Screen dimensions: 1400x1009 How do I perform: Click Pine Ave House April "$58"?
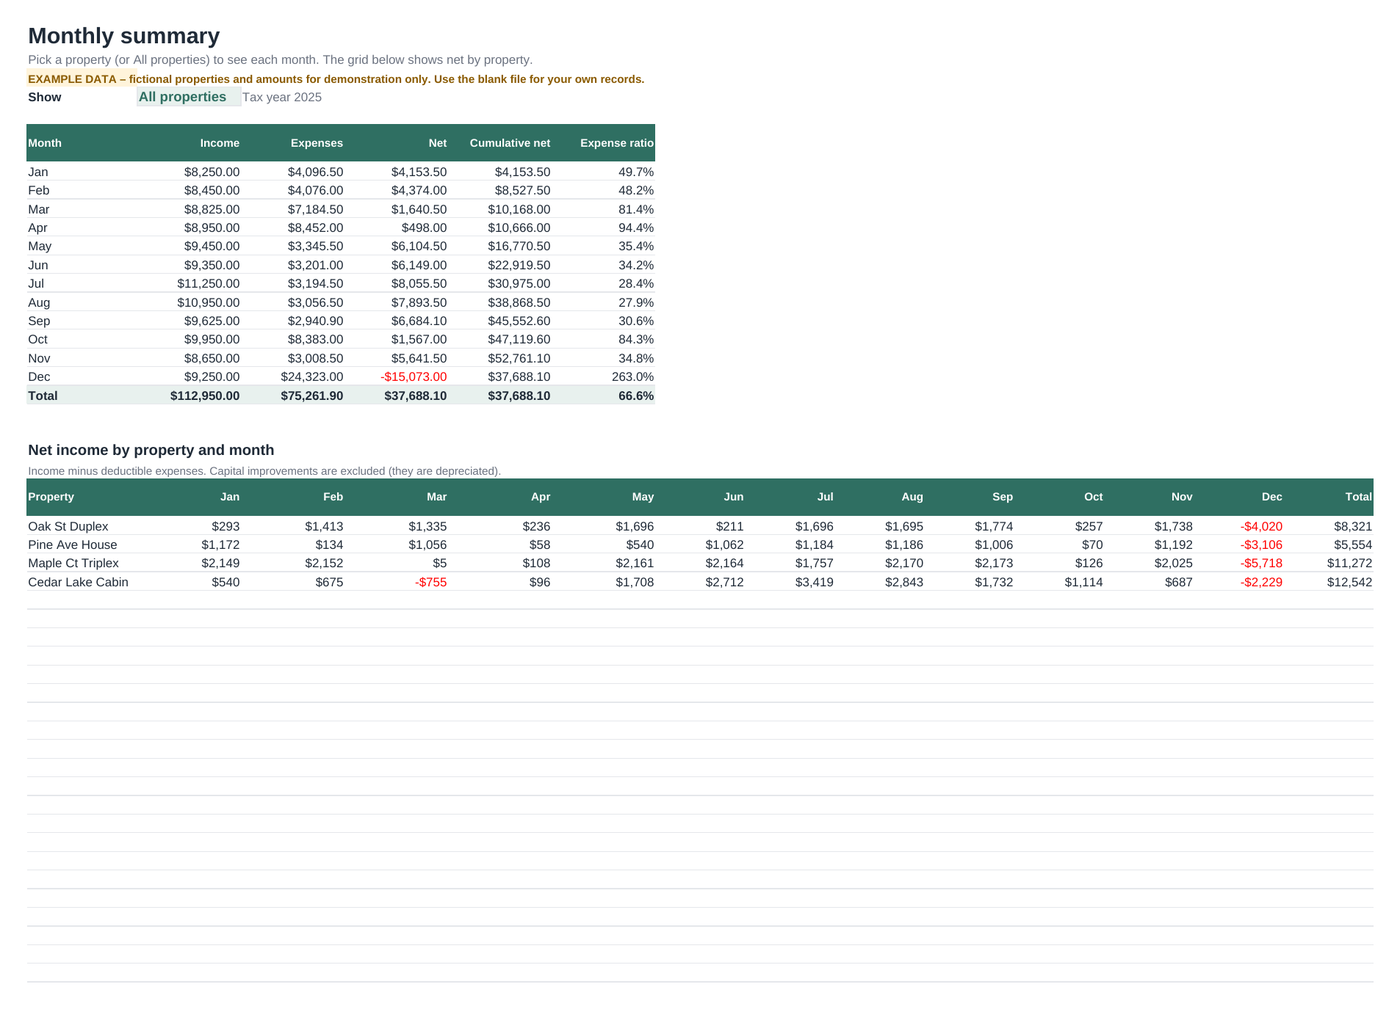tap(540, 545)
